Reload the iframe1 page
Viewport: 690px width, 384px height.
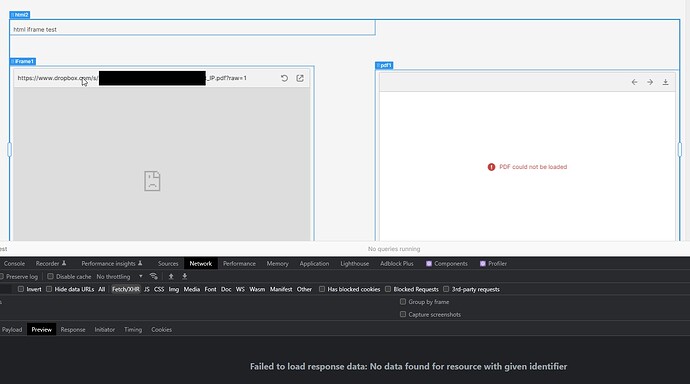pyautogui.click(x=284, y=78)
